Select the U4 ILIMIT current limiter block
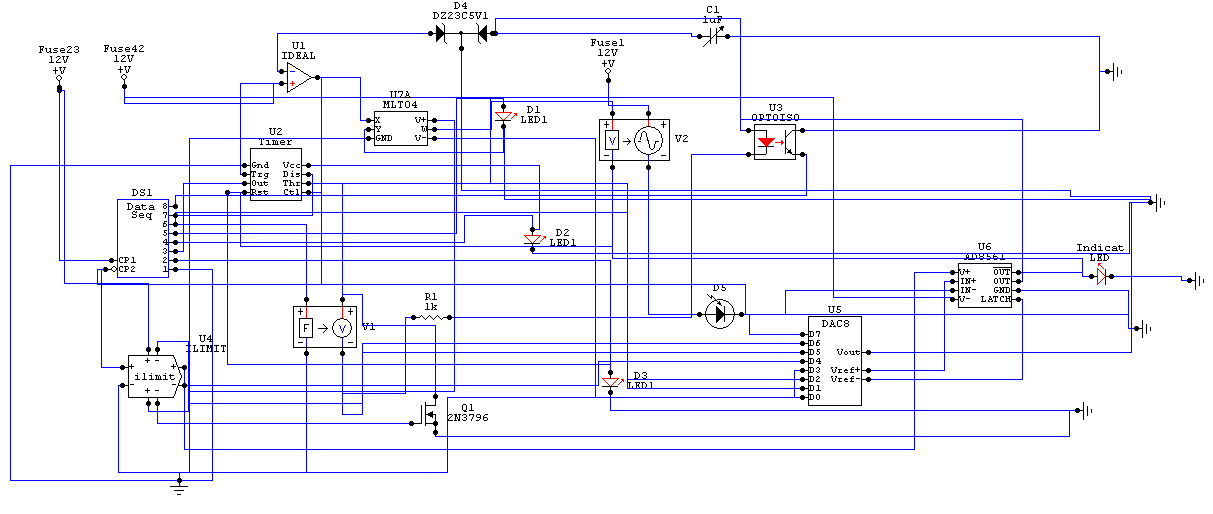1213x514 pixels. pyautogui.click(x=154, y=377)
